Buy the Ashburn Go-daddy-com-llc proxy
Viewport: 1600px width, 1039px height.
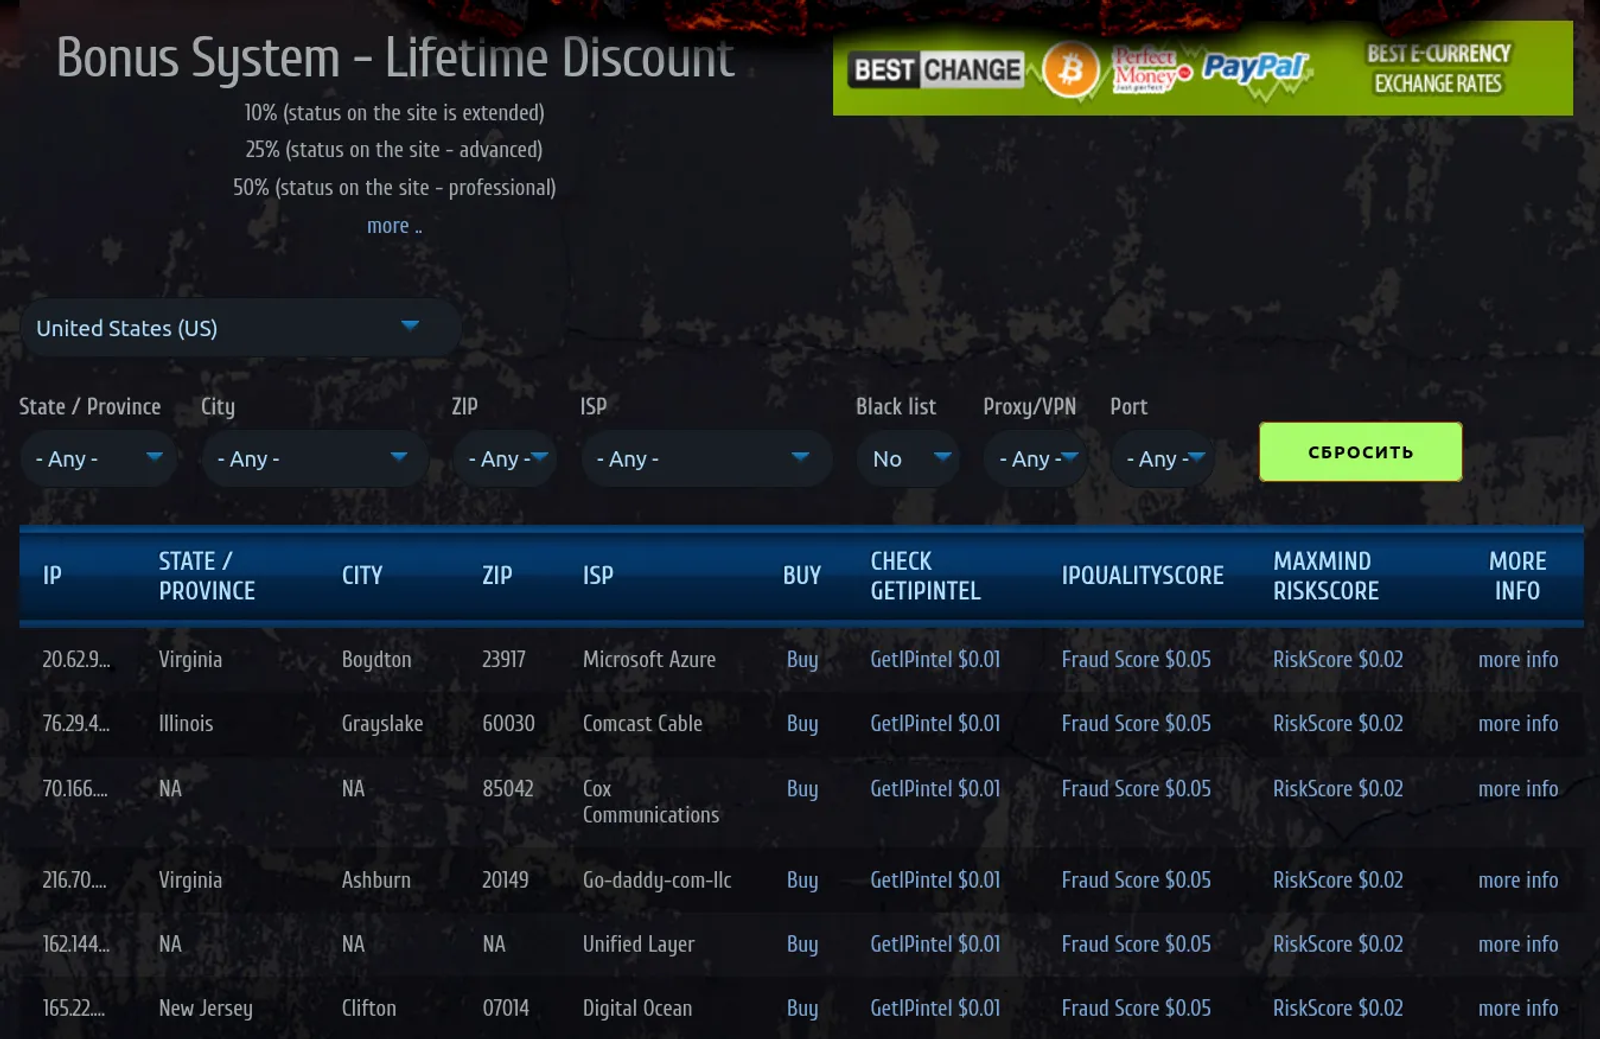coord(802,881)
